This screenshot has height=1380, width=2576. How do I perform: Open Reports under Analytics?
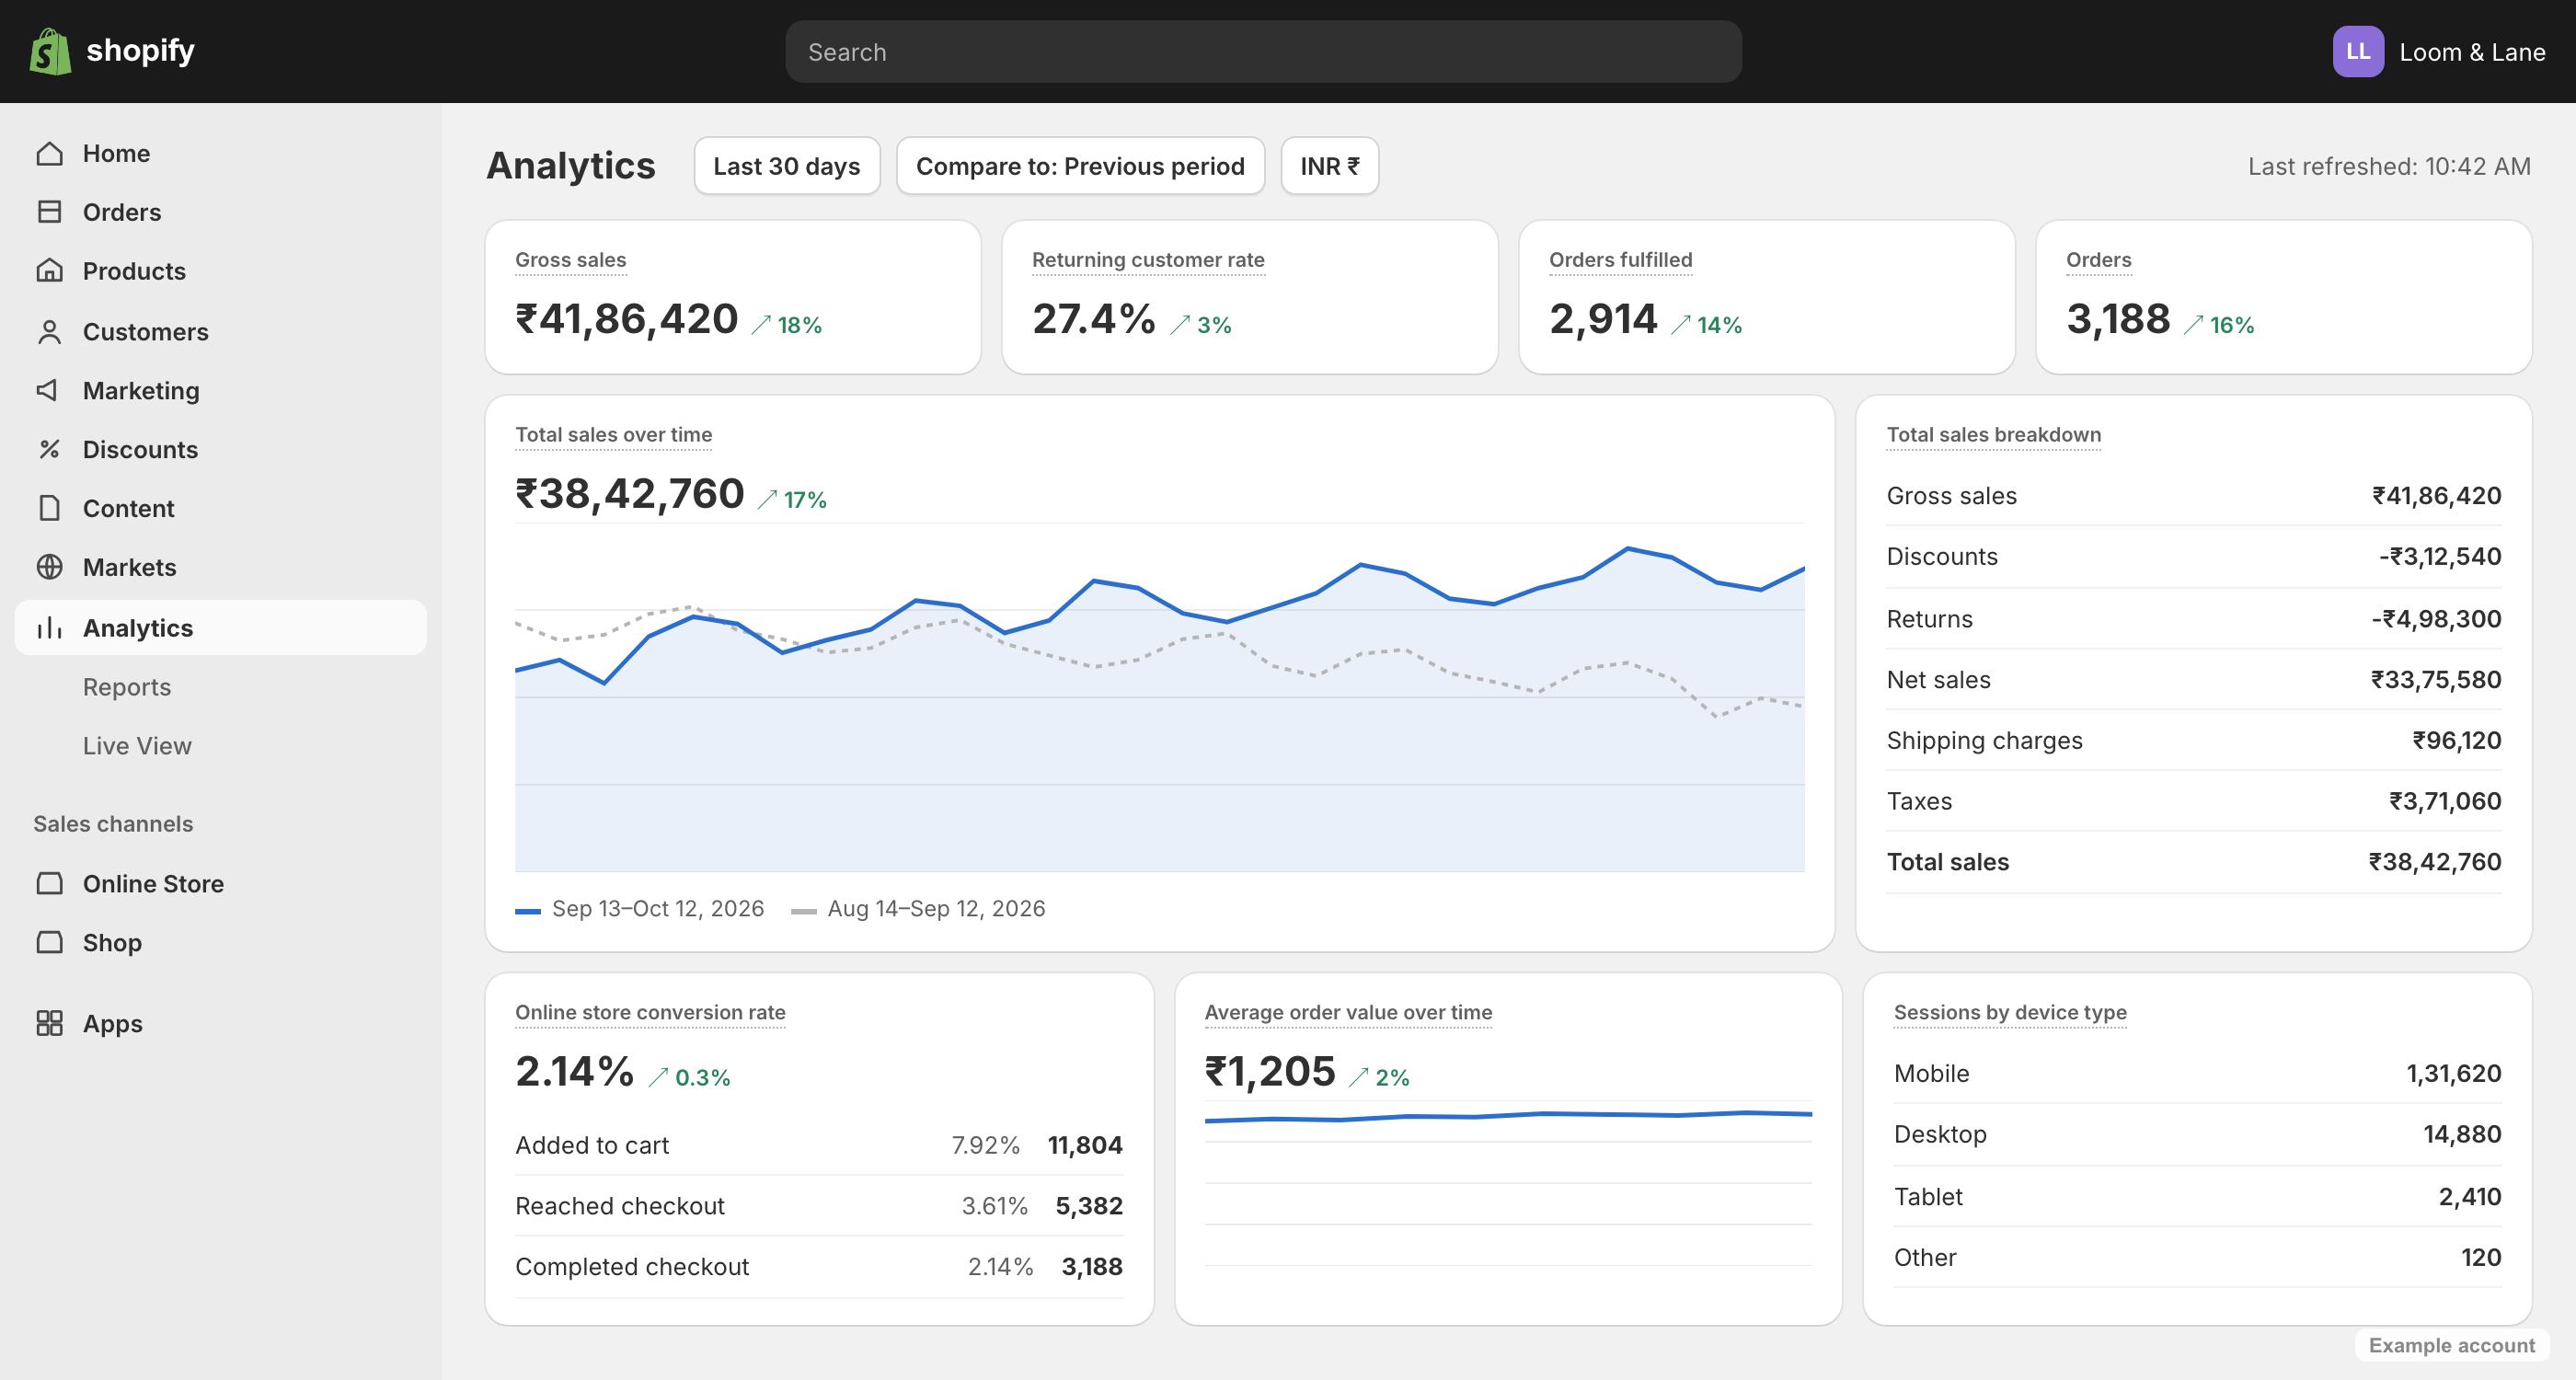pyautogui.click(x=127, y=687)
